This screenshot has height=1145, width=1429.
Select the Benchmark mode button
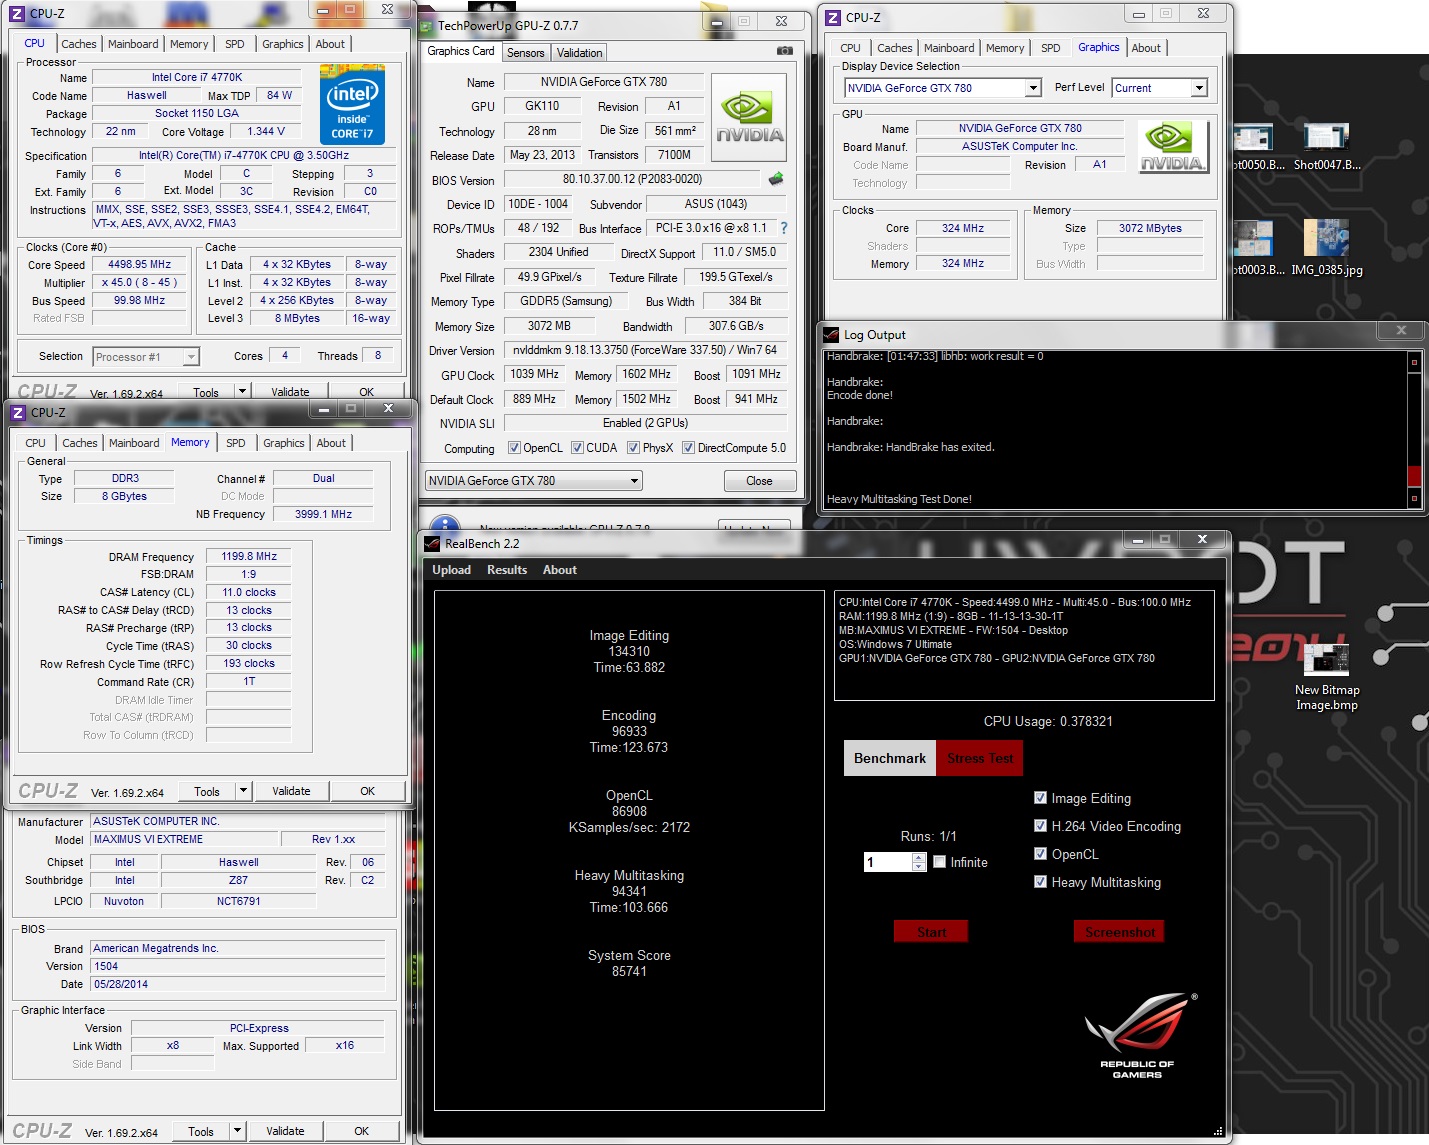click(890, 758)
